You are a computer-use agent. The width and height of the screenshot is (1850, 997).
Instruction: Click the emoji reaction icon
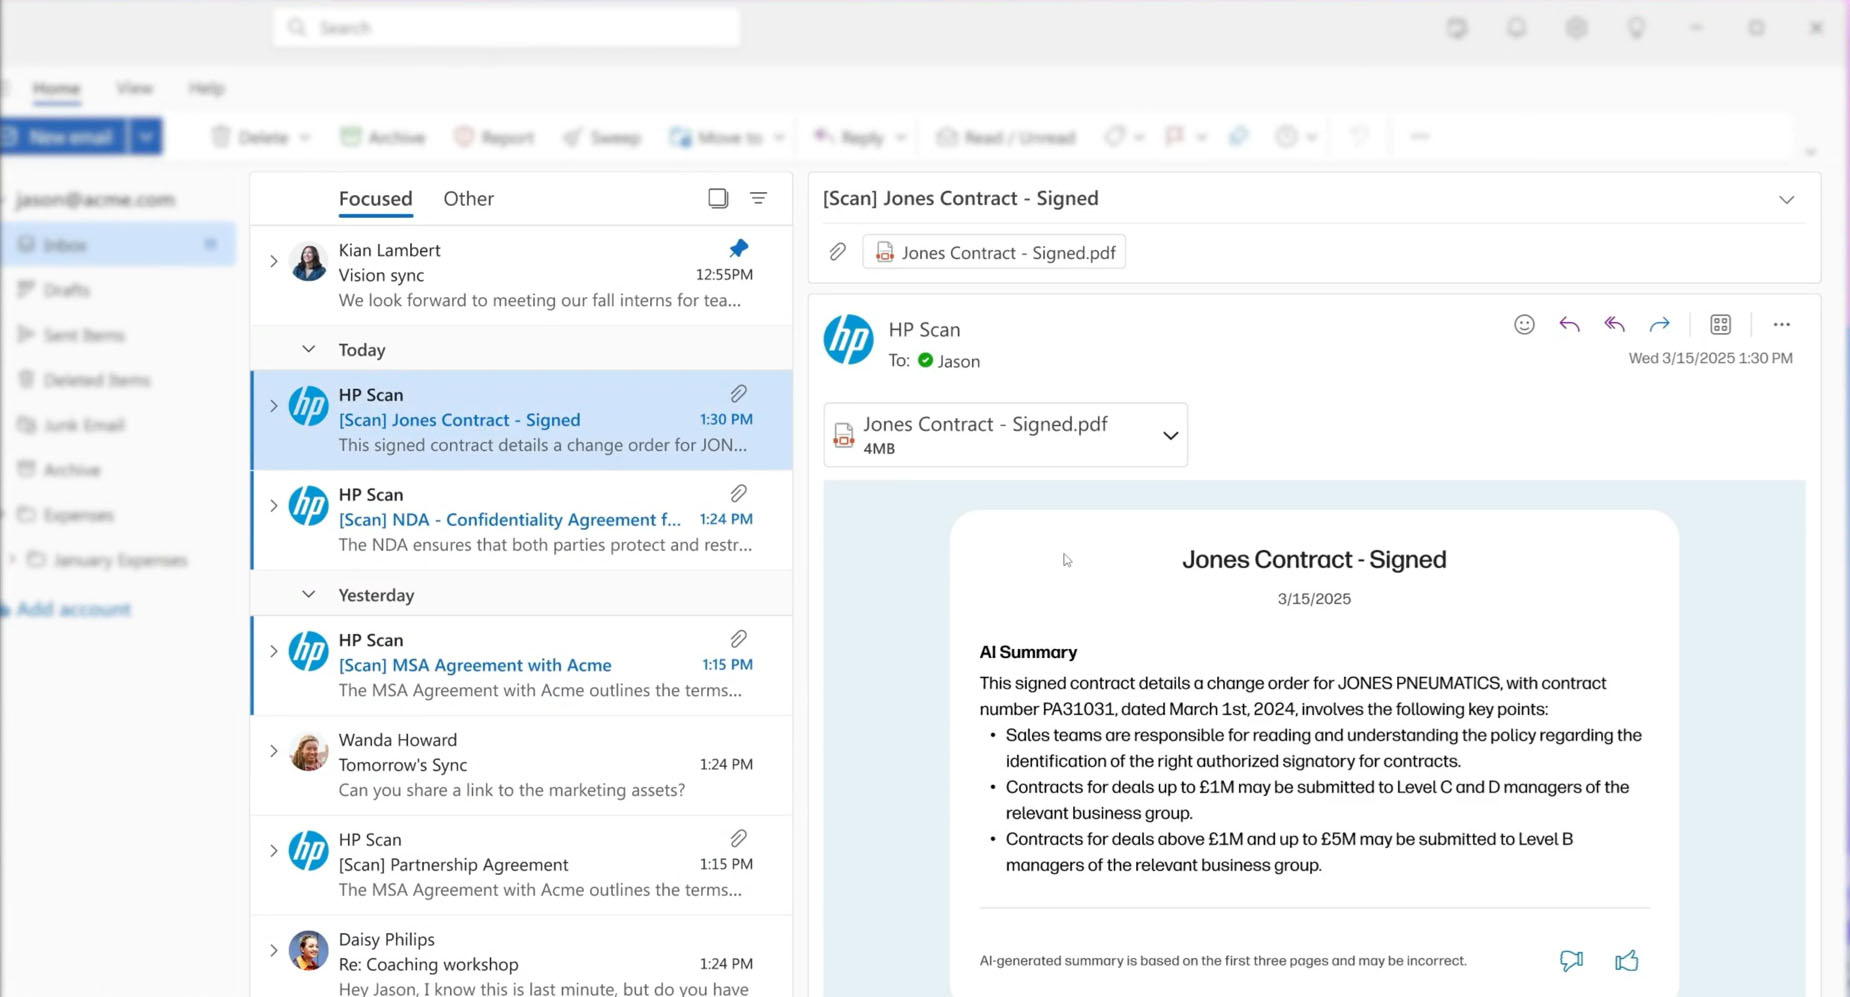coord(1523,325)
